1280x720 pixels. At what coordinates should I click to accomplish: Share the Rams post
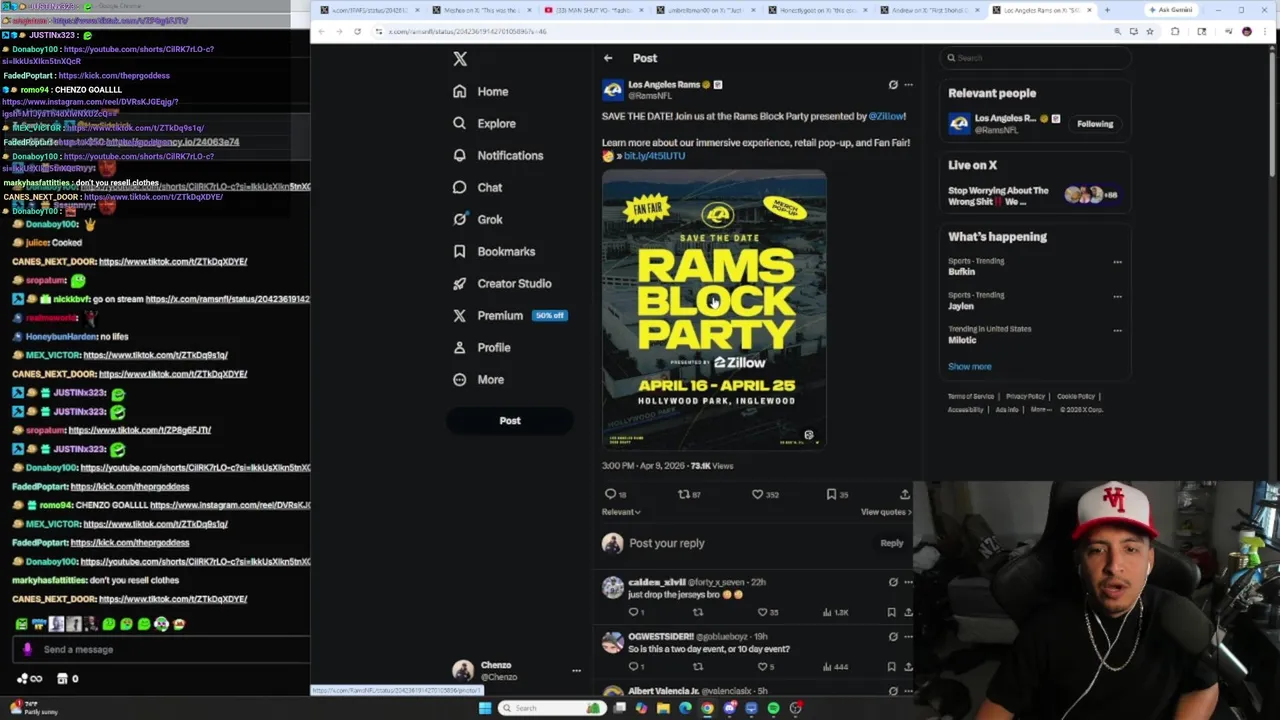tap(905, 494)
